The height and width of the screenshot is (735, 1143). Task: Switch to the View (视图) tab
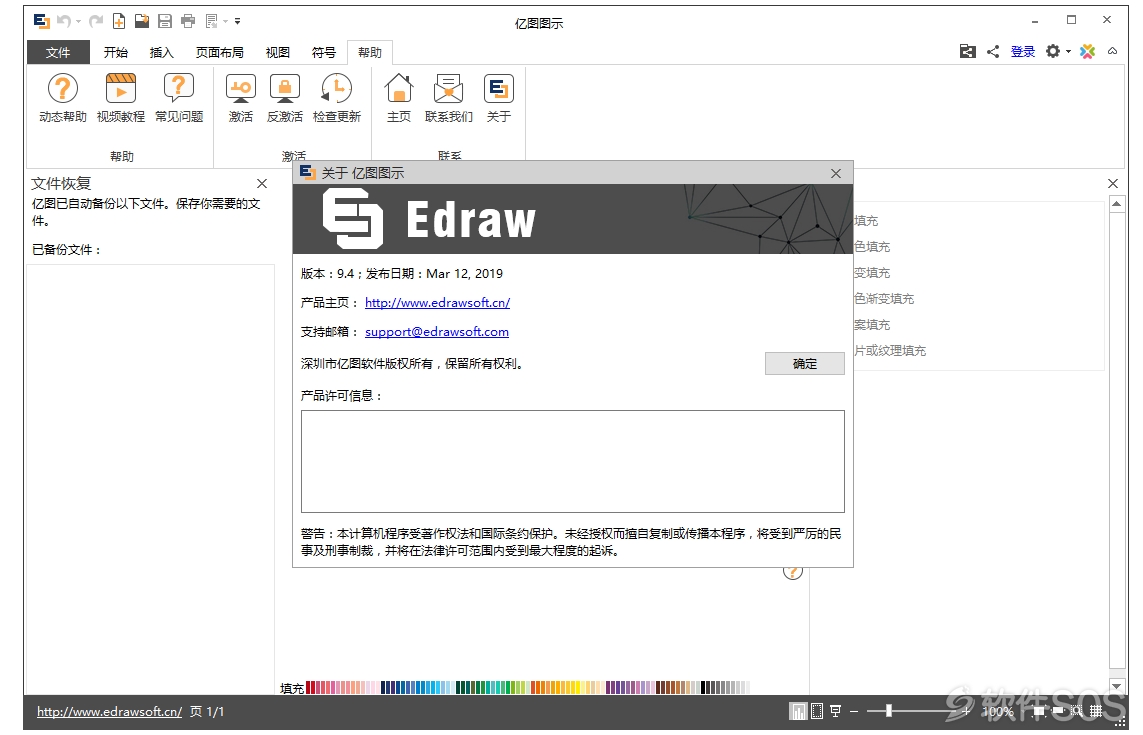278,52
